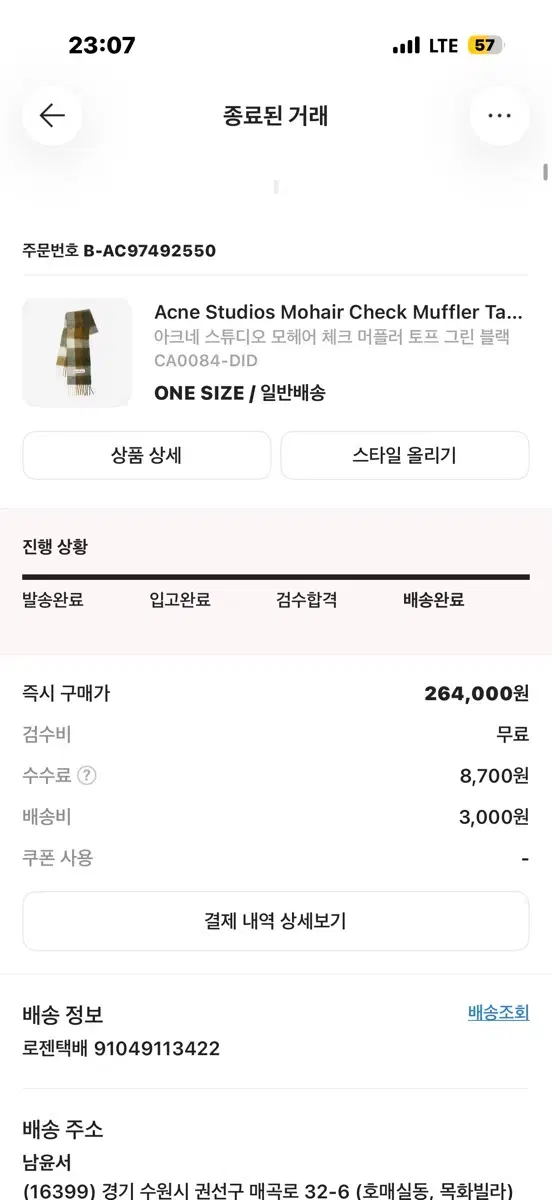Select the 발송완료 progress step

point(53,600)
